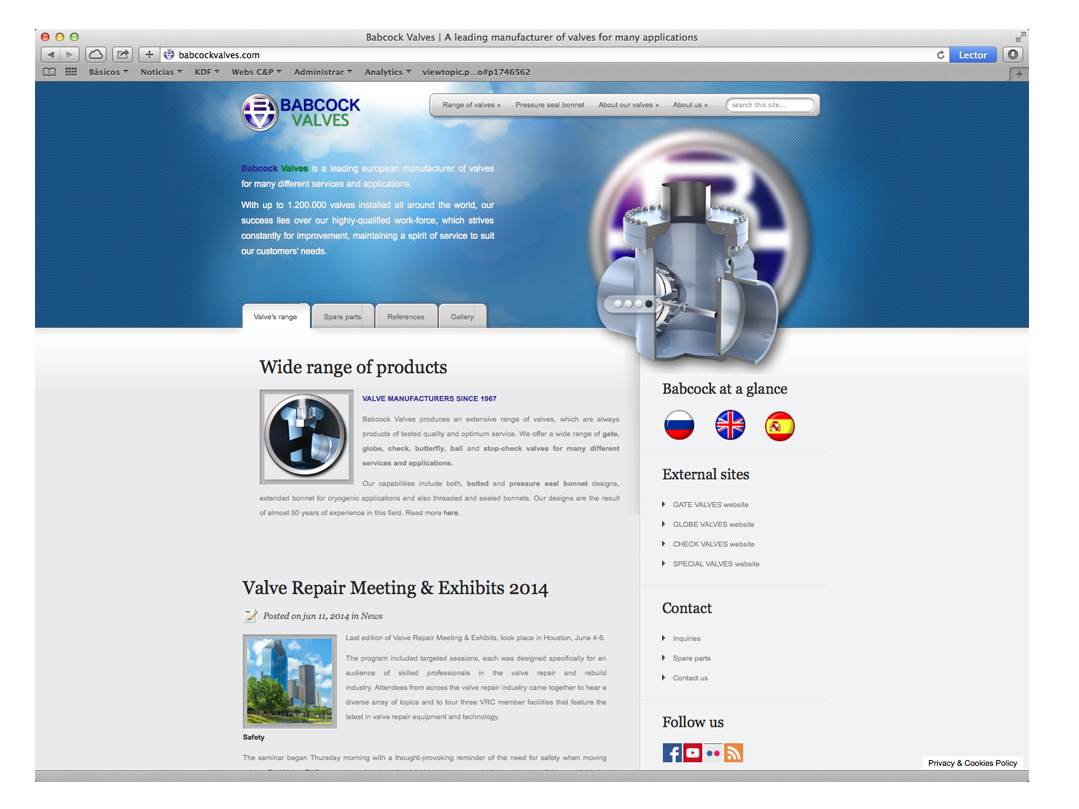Expand the About our valves menu
This screenshot has height=809, width=1079.
(628, 105)
